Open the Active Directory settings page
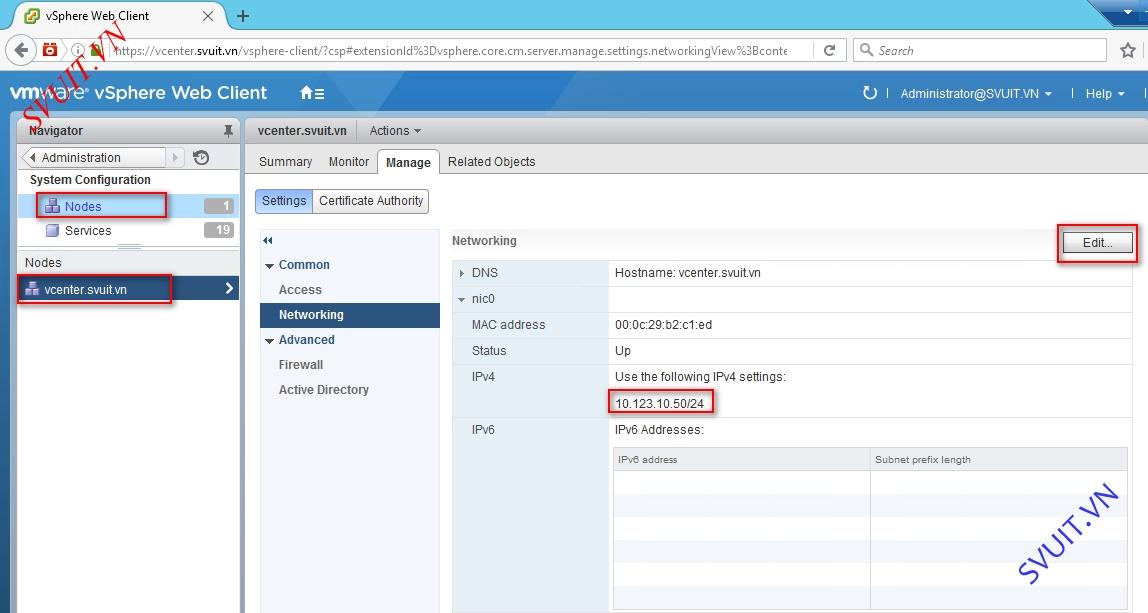Screen dimensions: 1148x613 point(324,390)
